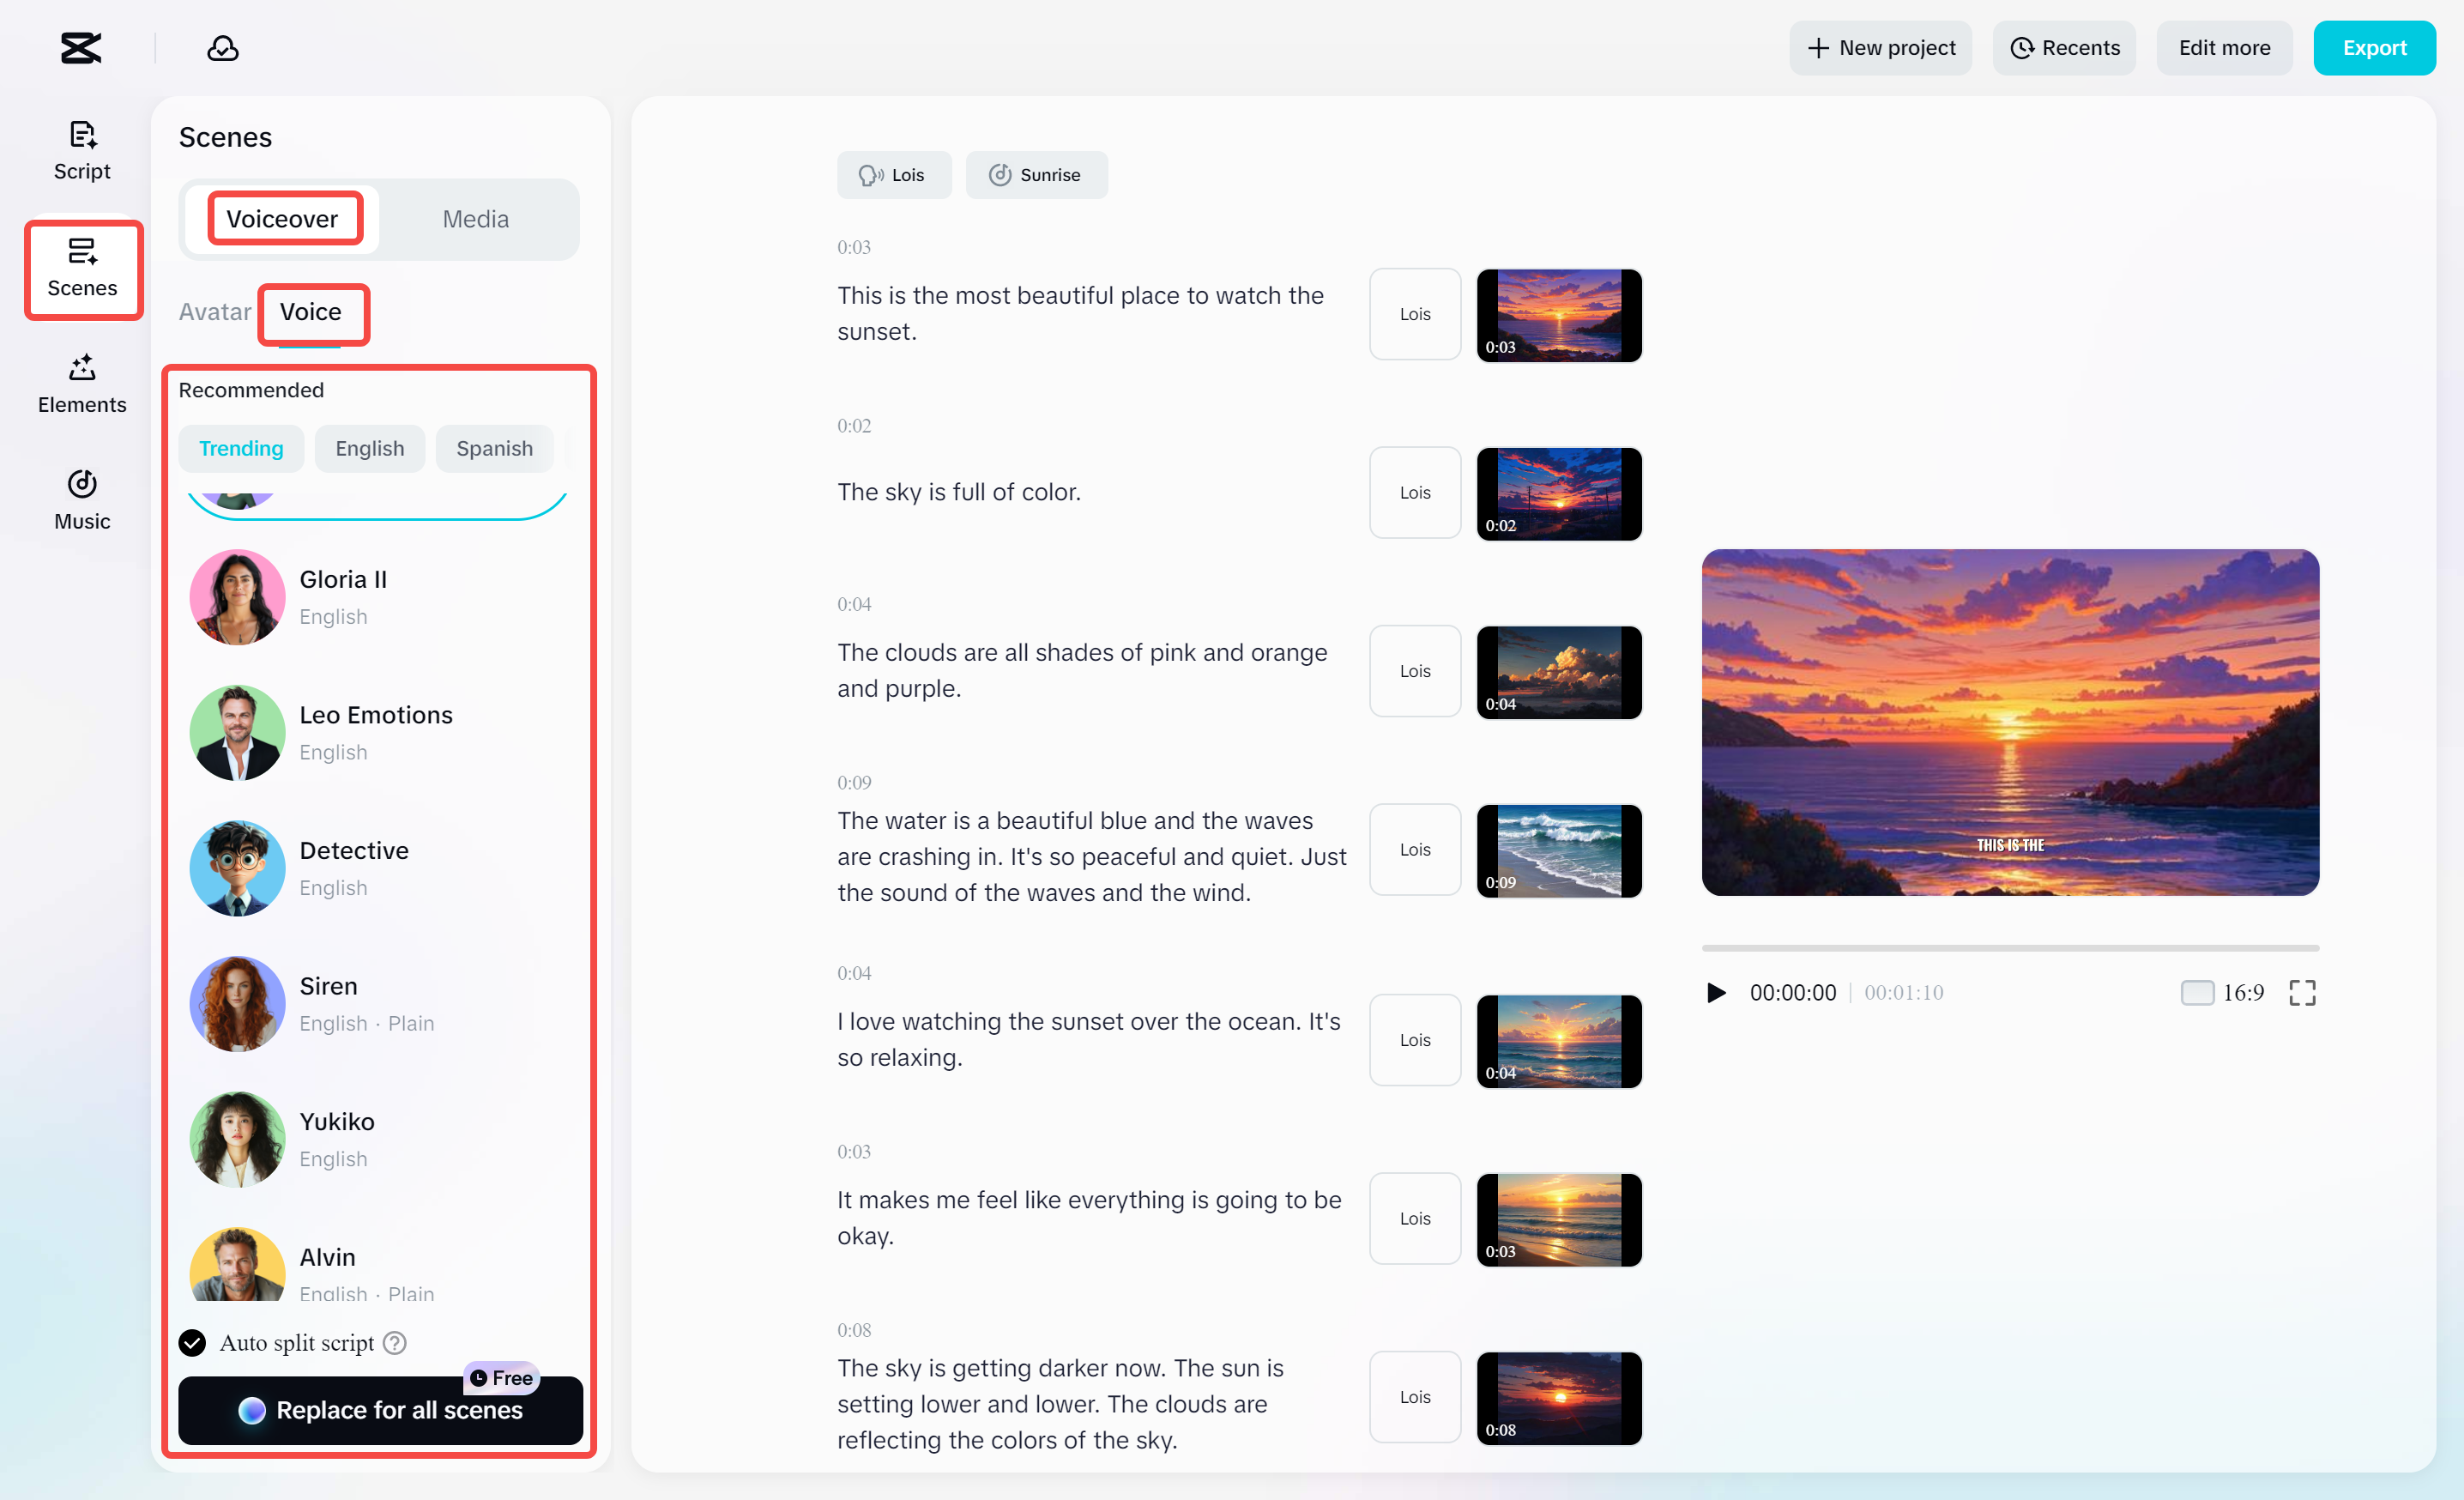Image resolution: width=2464 pixels, height=1500 pixels.
Task: Switch to the Avatar tab
Action: coord(214,311)
